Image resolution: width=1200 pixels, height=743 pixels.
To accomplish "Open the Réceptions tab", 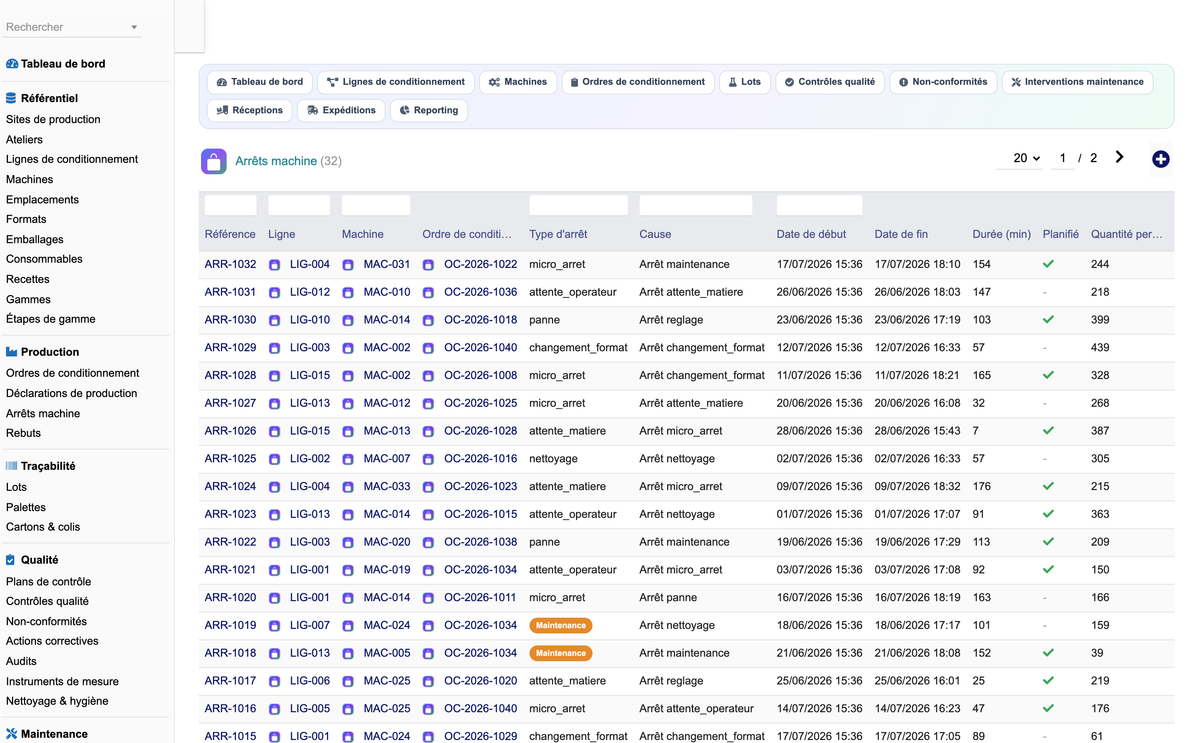I will [250, 110].
